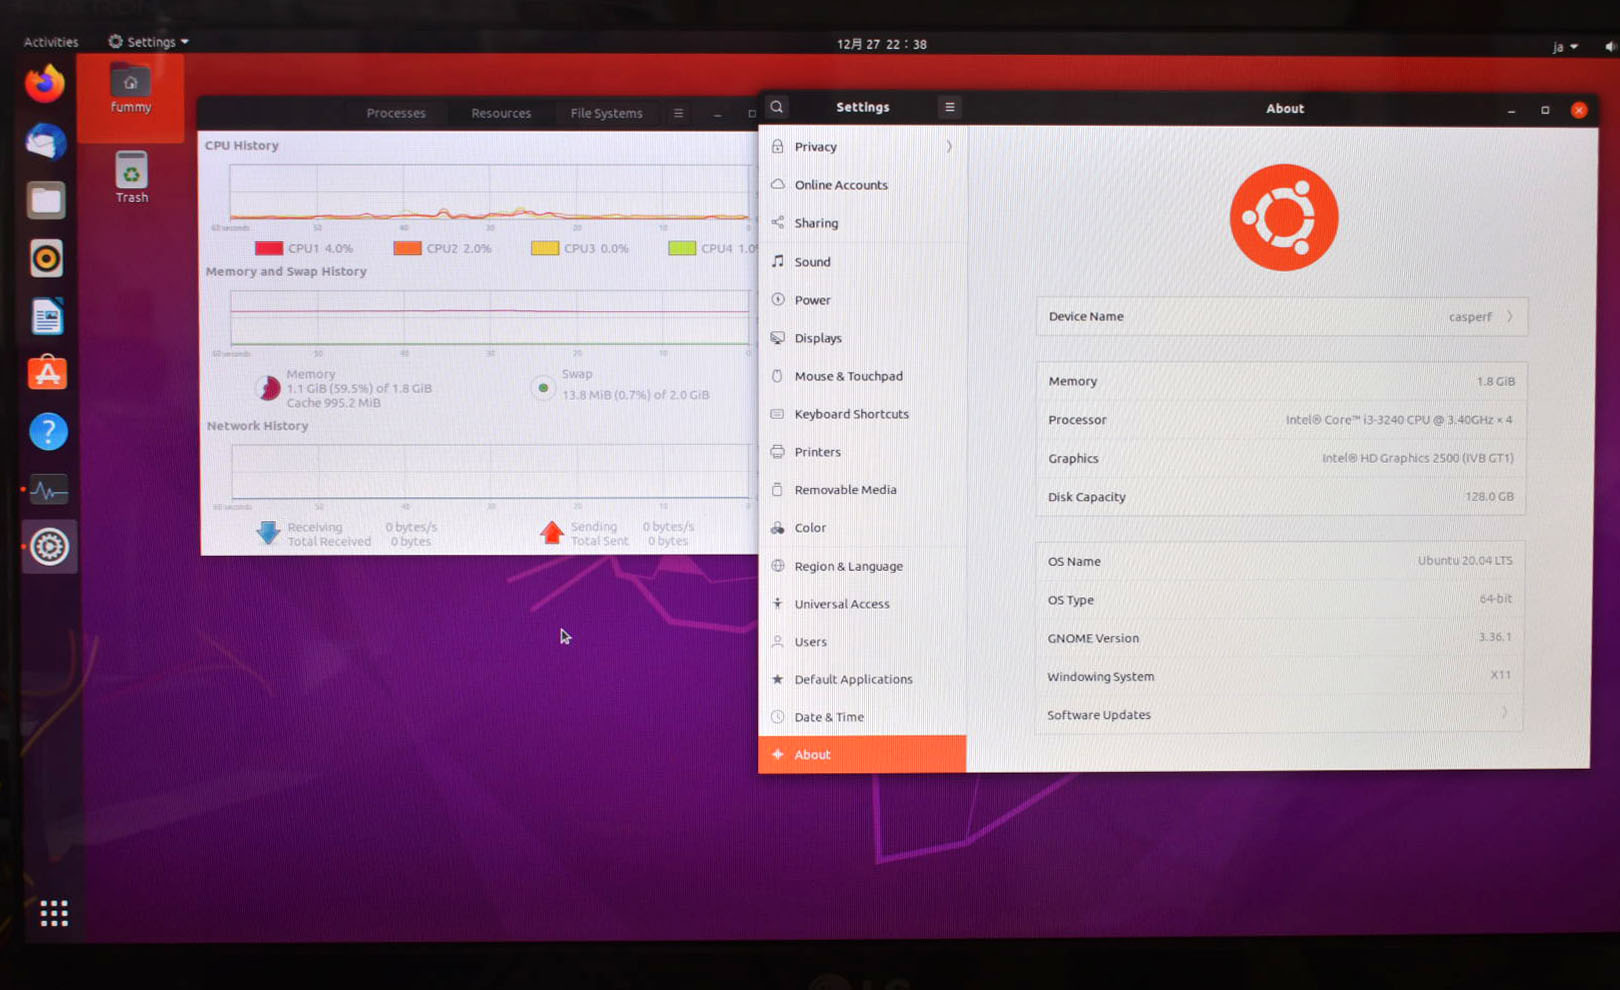Open System Monitor hamburger menu
Viewport: 1620px width, 990px height.
pyautogui.click(x=678, y=113)
